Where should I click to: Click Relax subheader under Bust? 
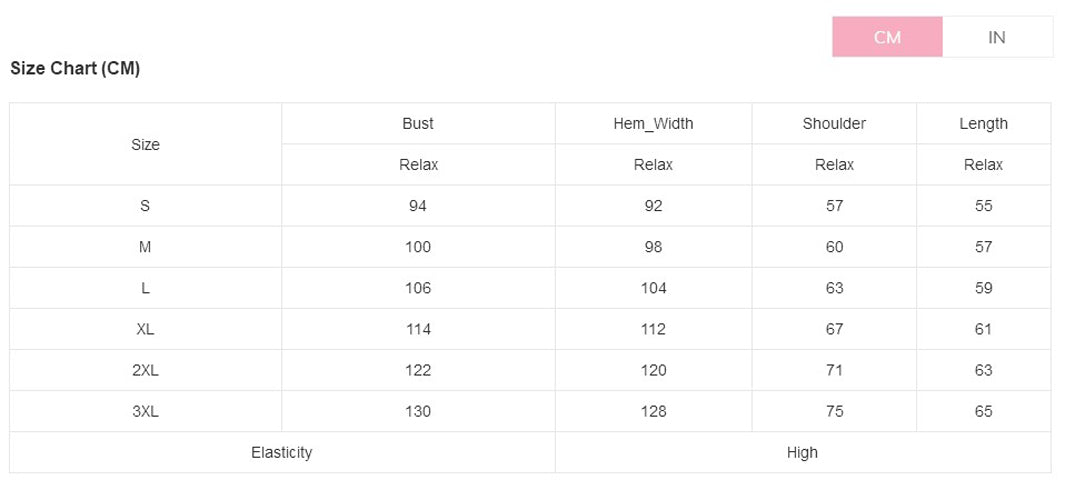coord(418,164)
